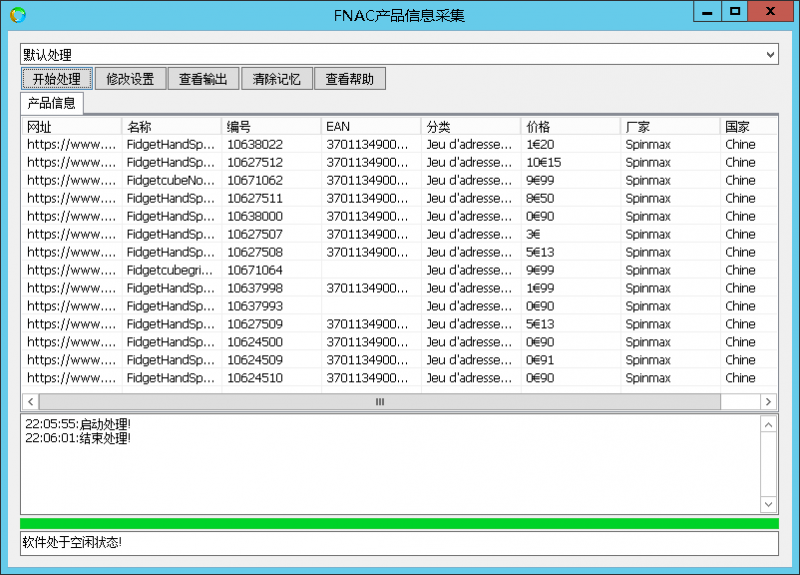Viewport: 800px width, 575px height.
Task: Click the horizontal scrollbar thumb of the table
Action: coord(380,402)
